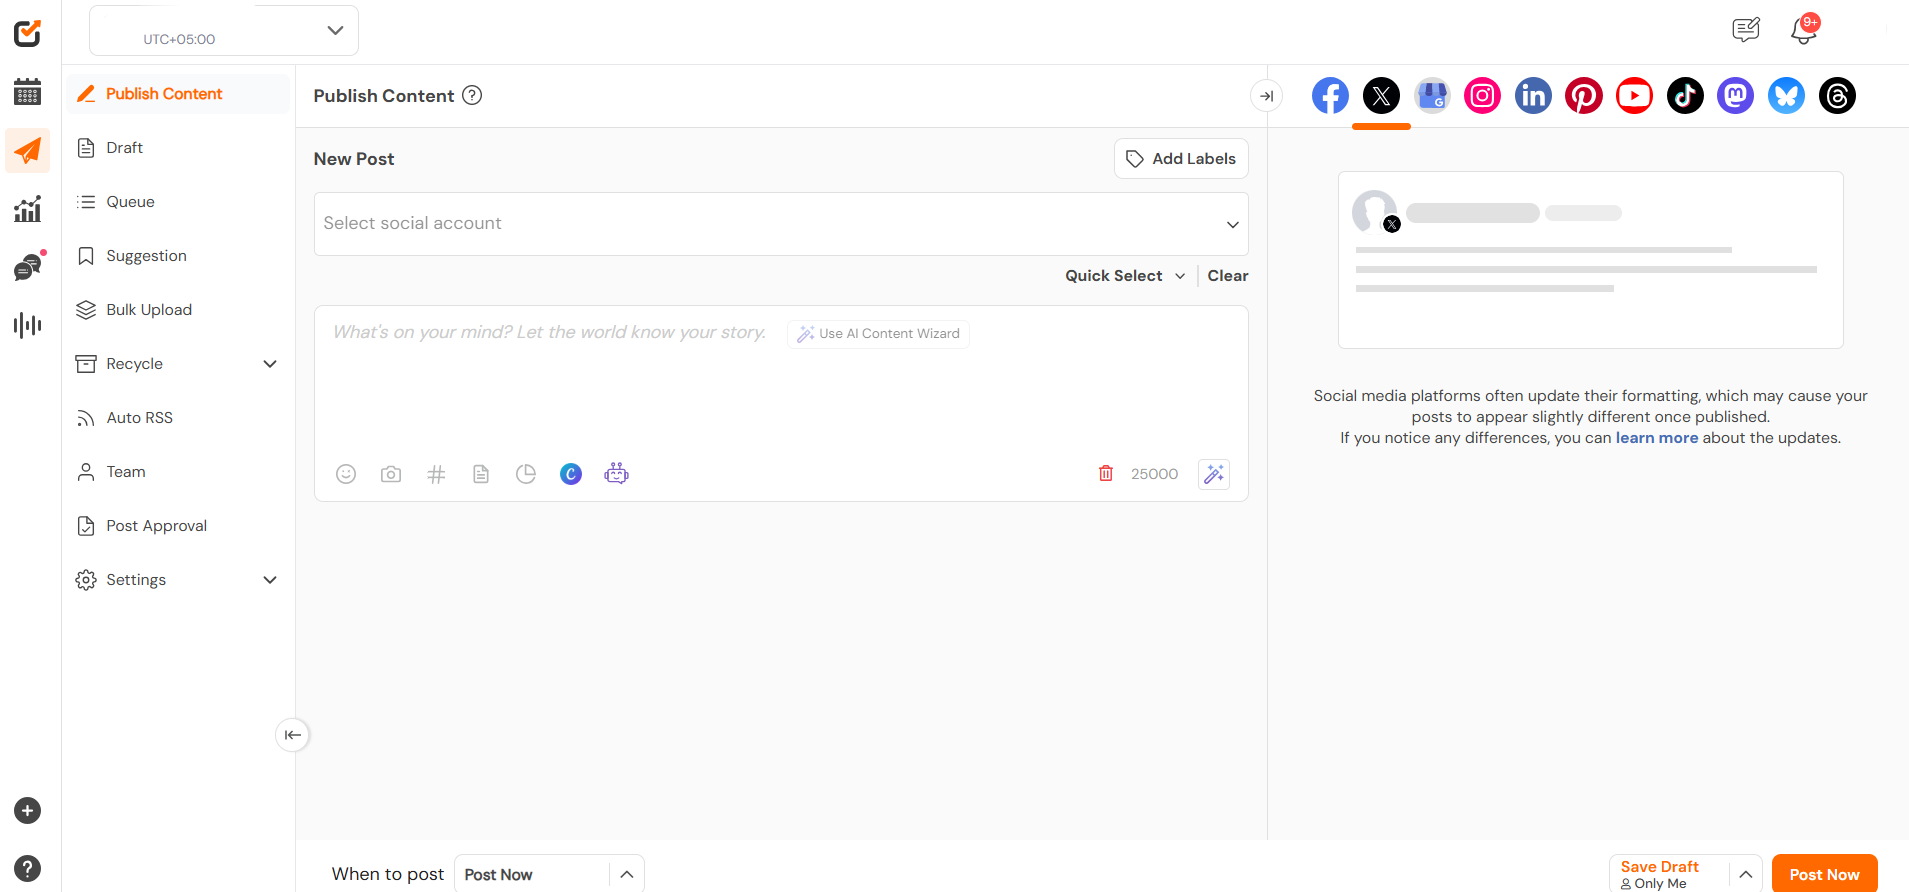This screenshot has height=892, width=1909.
Task: Click the pie chart icon in composer
Action: point(526,474)
